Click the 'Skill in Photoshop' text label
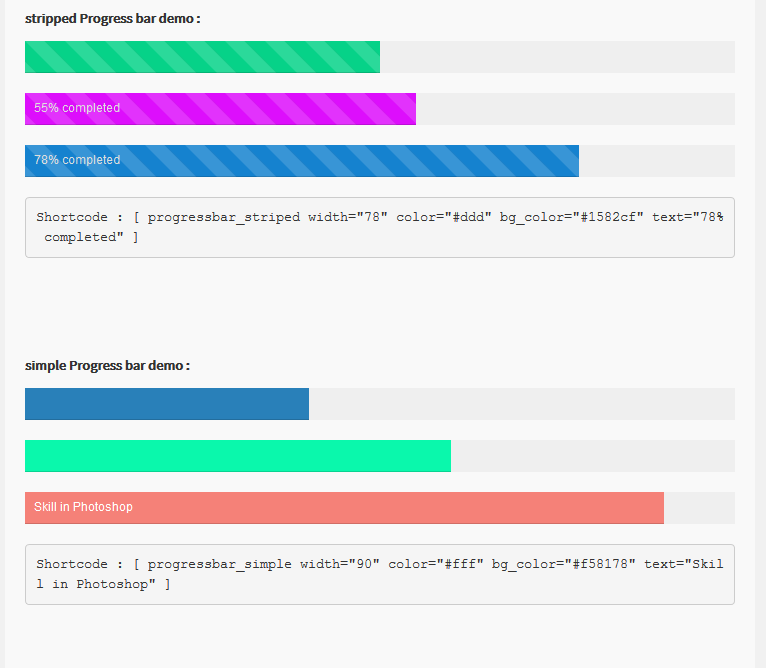This screenshot has height=668, width=766. click(83, 507)
